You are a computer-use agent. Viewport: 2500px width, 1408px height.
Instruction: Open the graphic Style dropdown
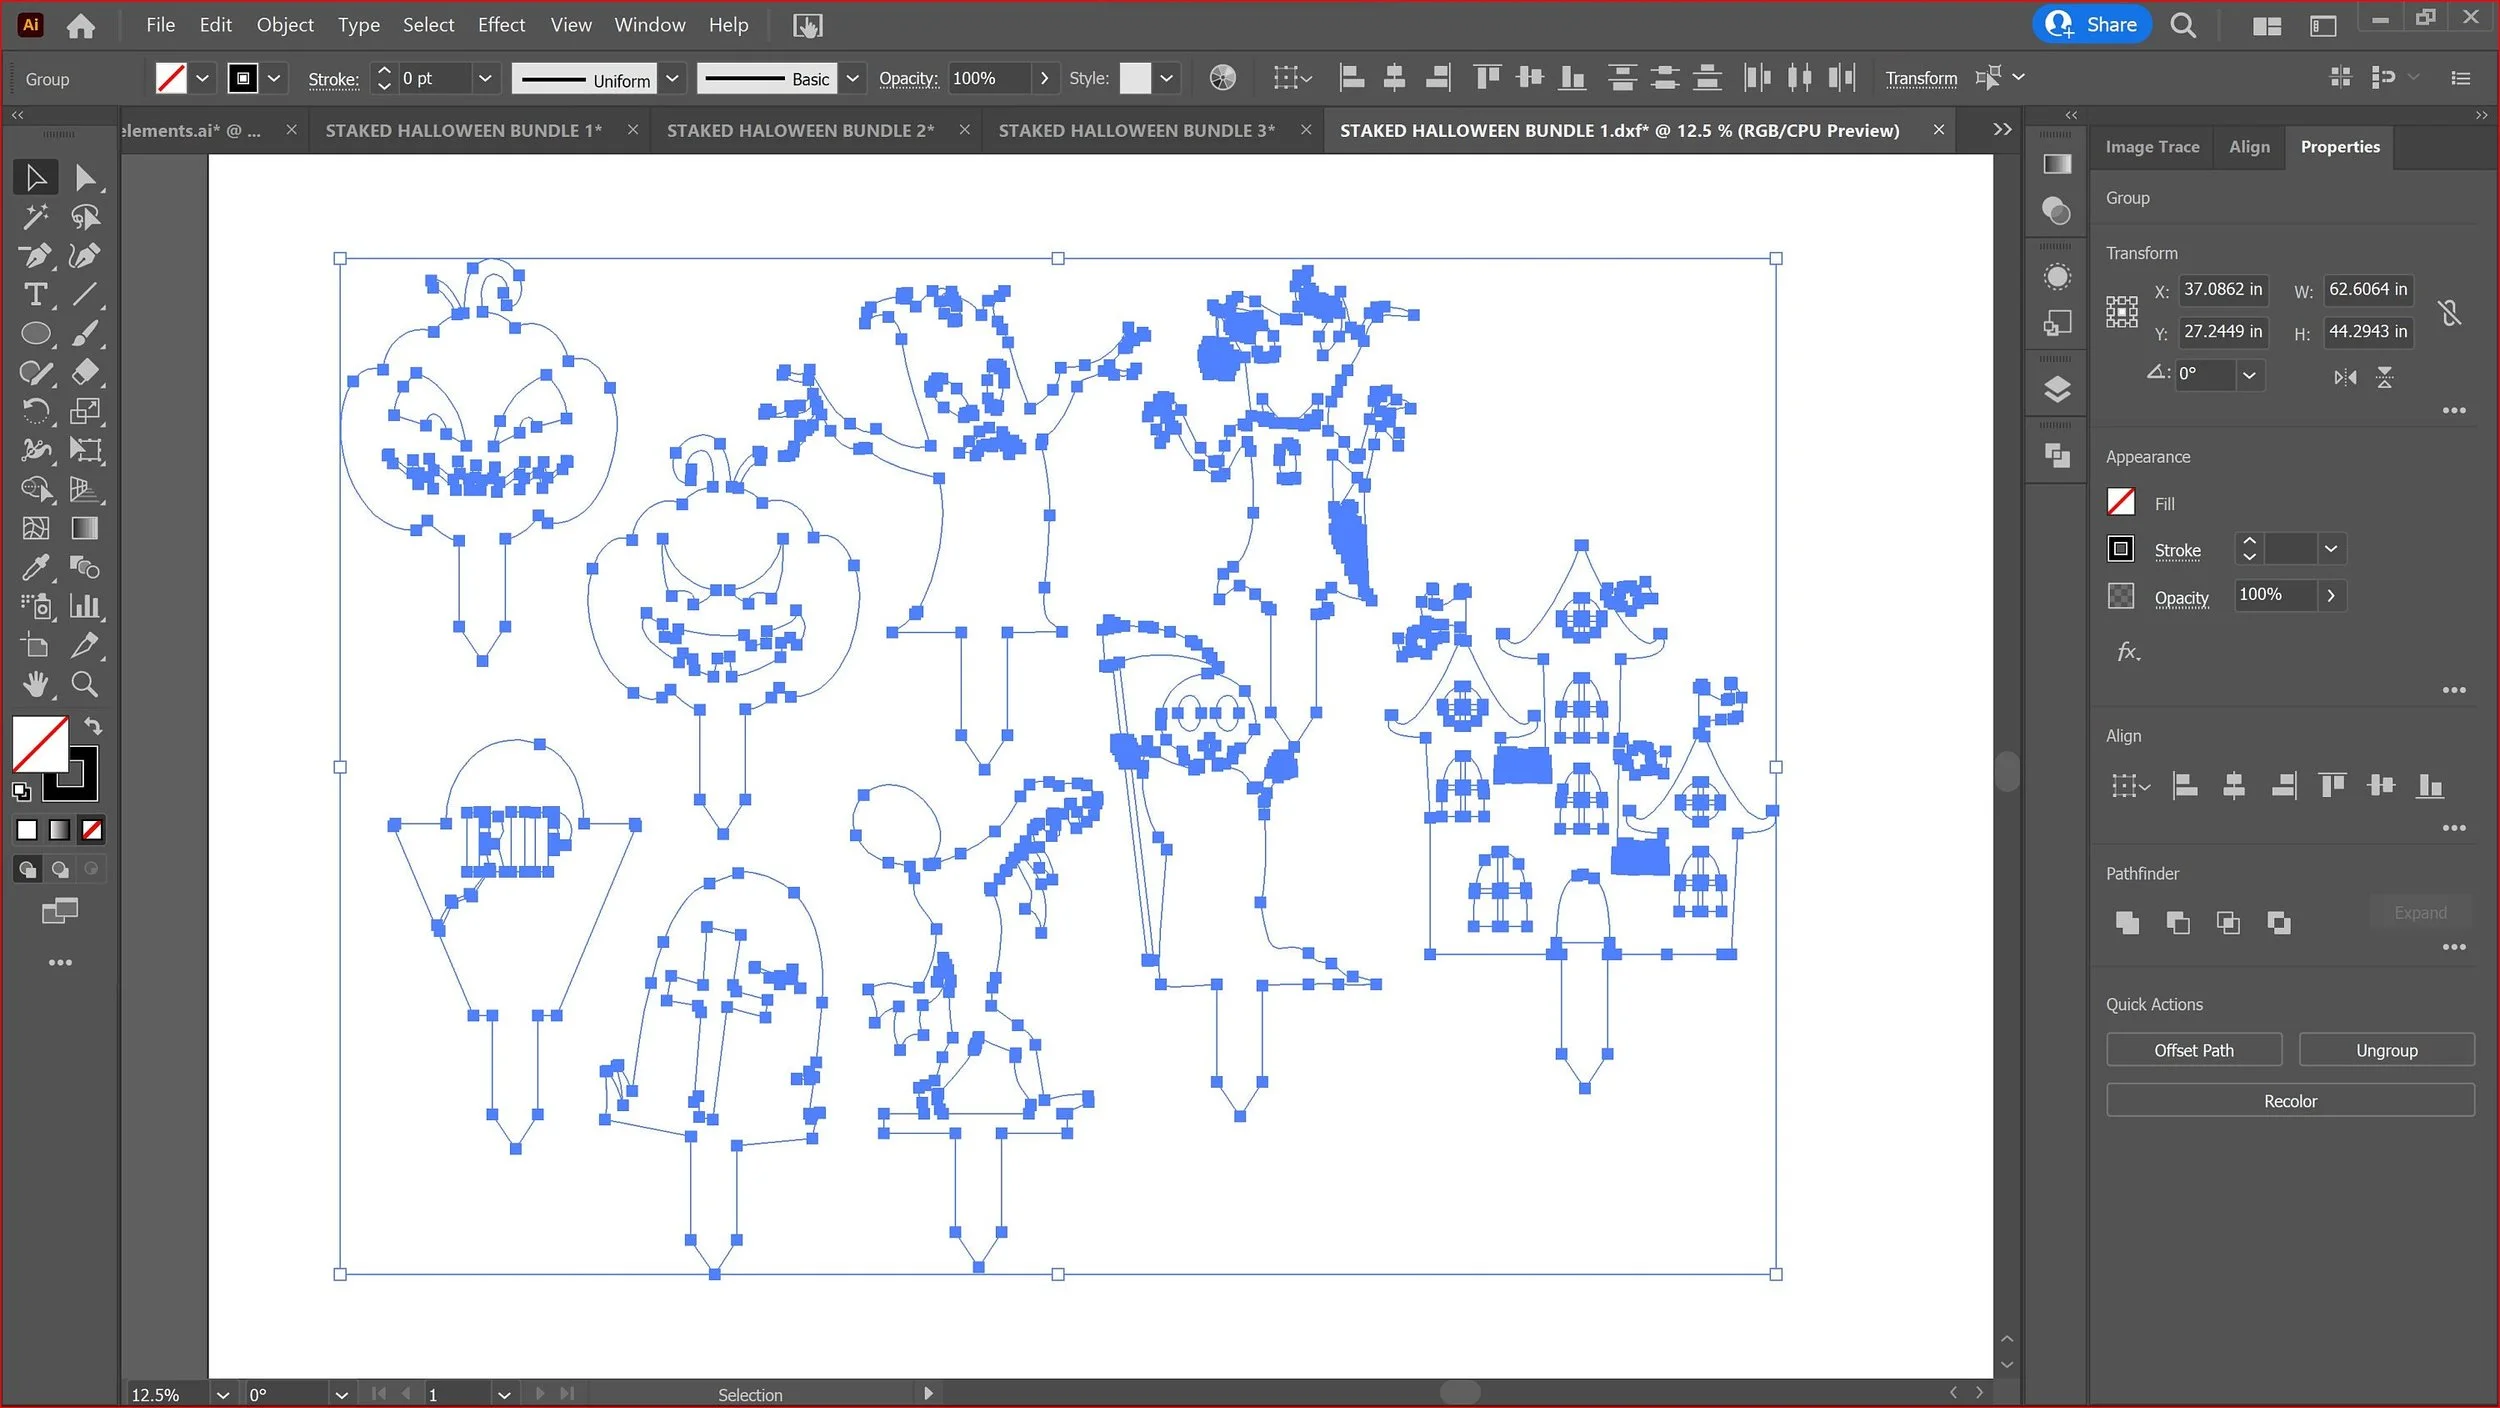tap(1166, 78)
